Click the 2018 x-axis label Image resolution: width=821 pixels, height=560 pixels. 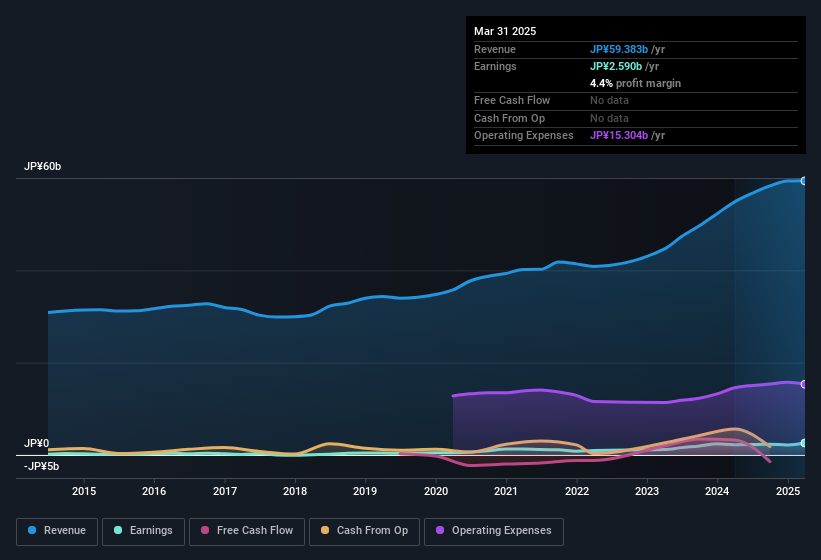pos(295,491)
